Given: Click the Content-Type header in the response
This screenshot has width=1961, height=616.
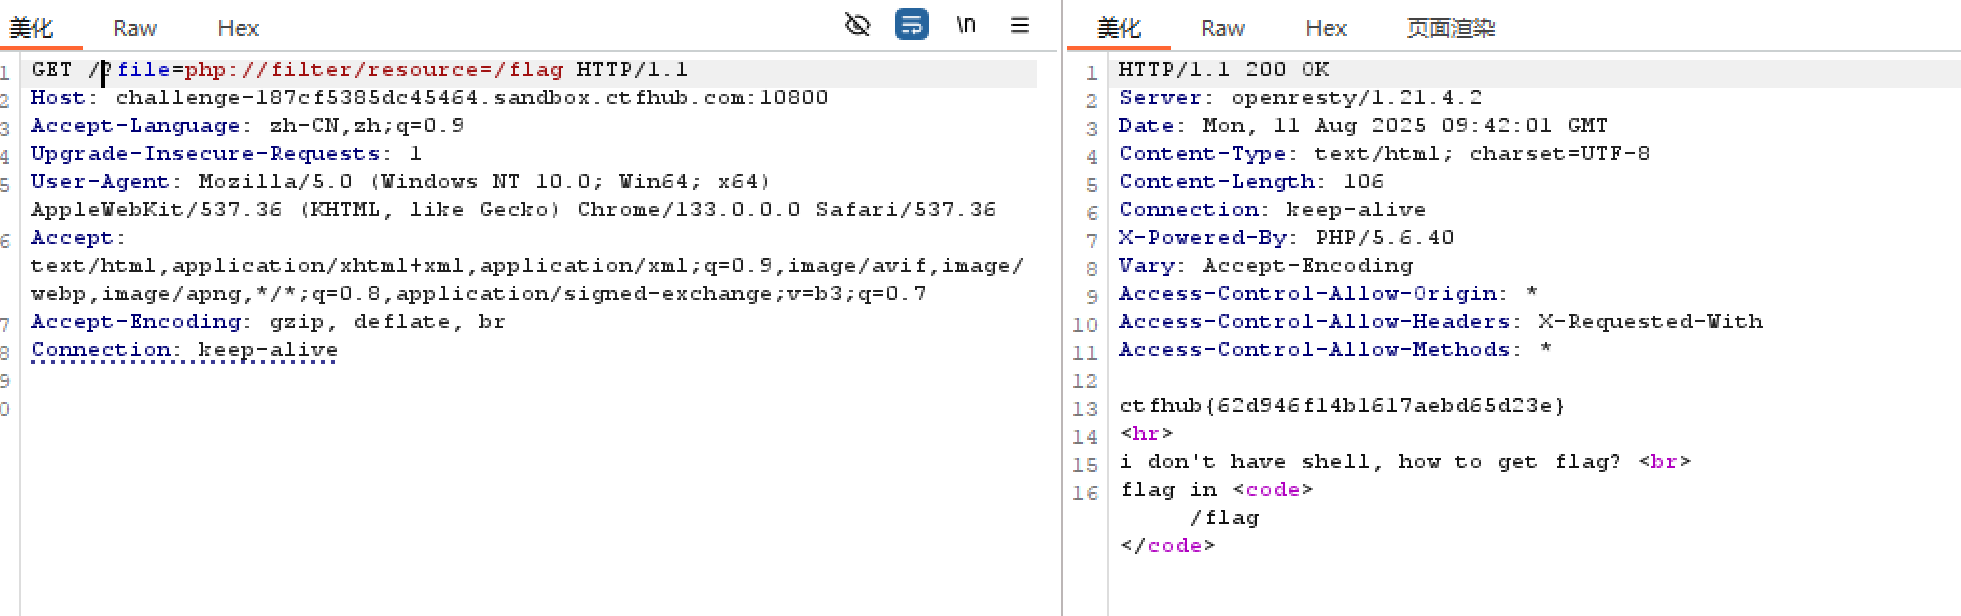Looking at the screenshot, I should click(1385, 154).
